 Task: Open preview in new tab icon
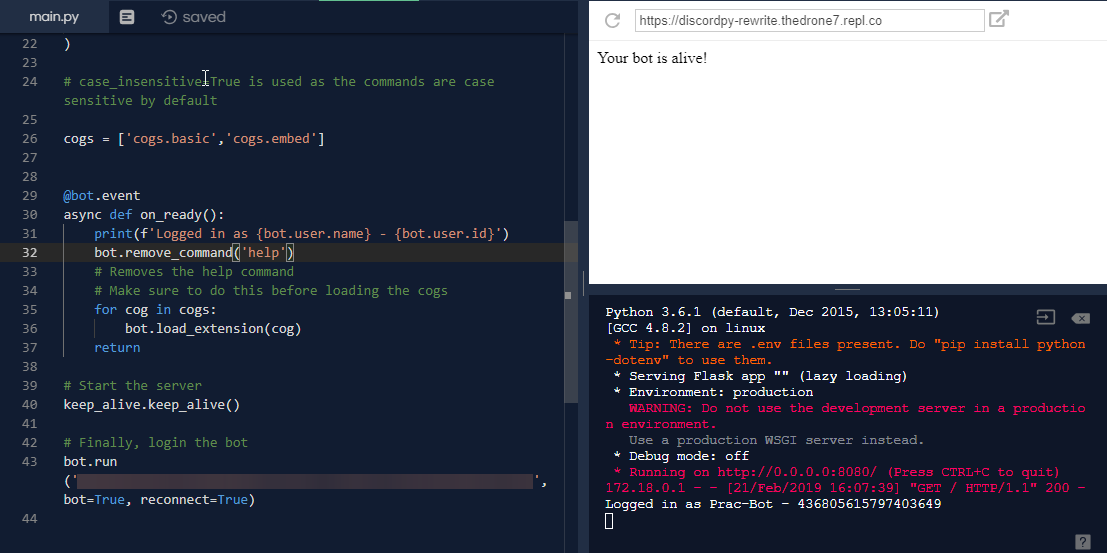(x=998, y=19)
